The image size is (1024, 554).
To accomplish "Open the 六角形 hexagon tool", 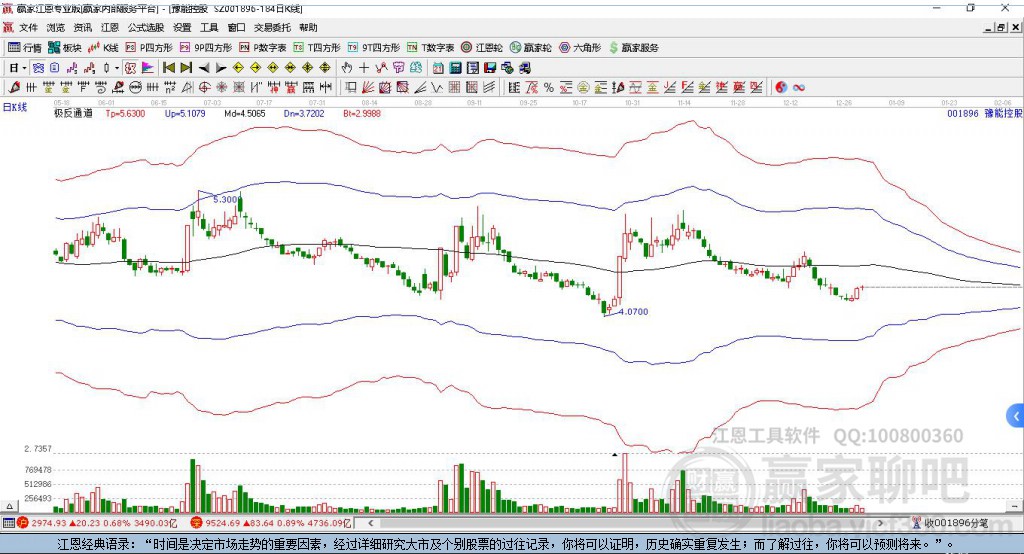I will pyautogui.click(x=580, y=48).
